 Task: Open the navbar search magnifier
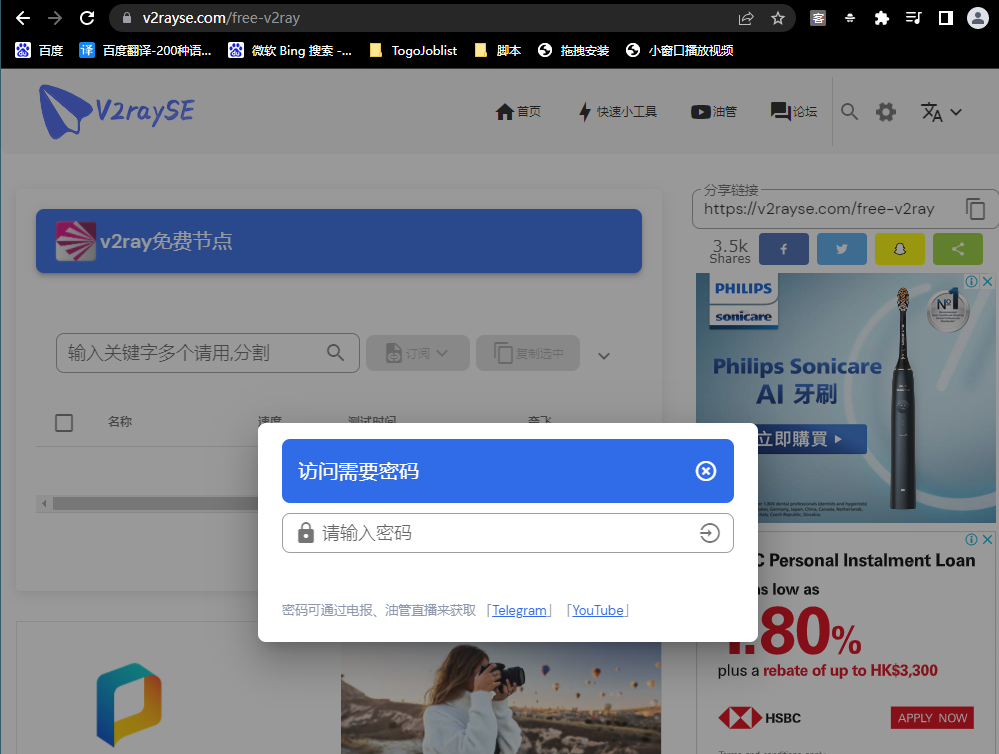click(849, 111)
